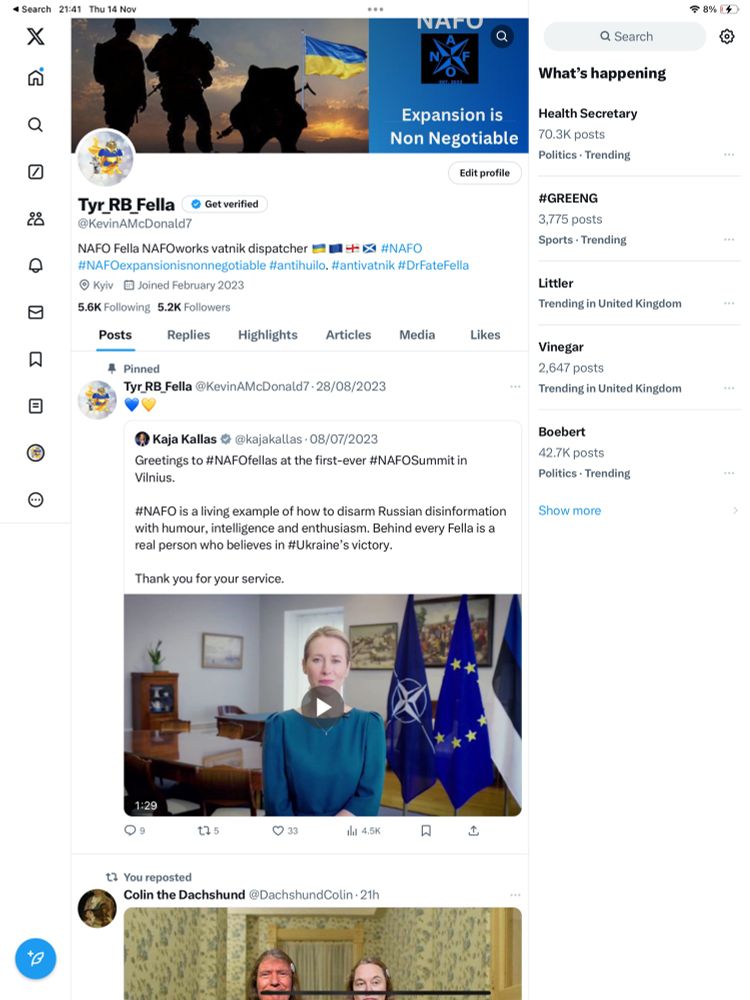Click the Edit profile button

(x=485, y=173)
